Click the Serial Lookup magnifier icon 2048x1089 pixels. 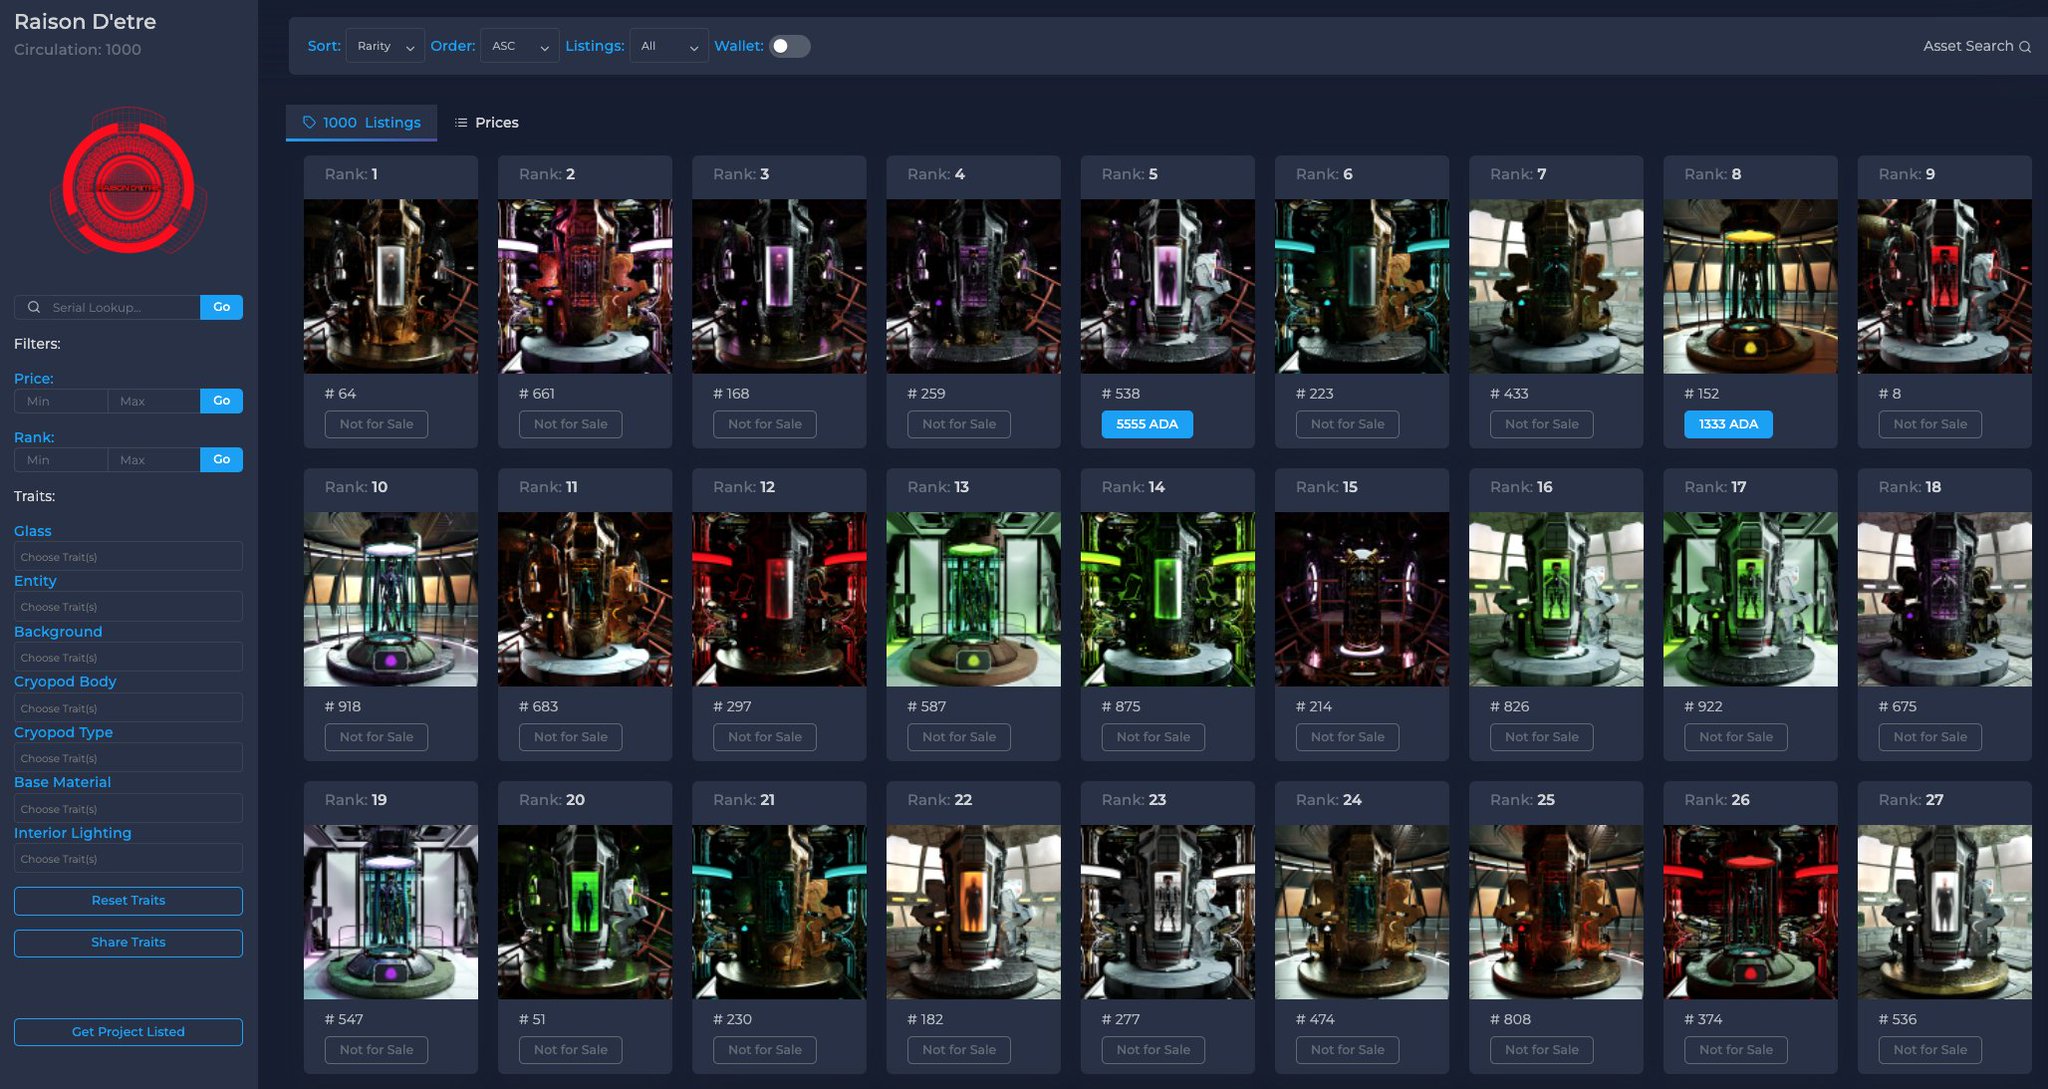tap(34, 307)
